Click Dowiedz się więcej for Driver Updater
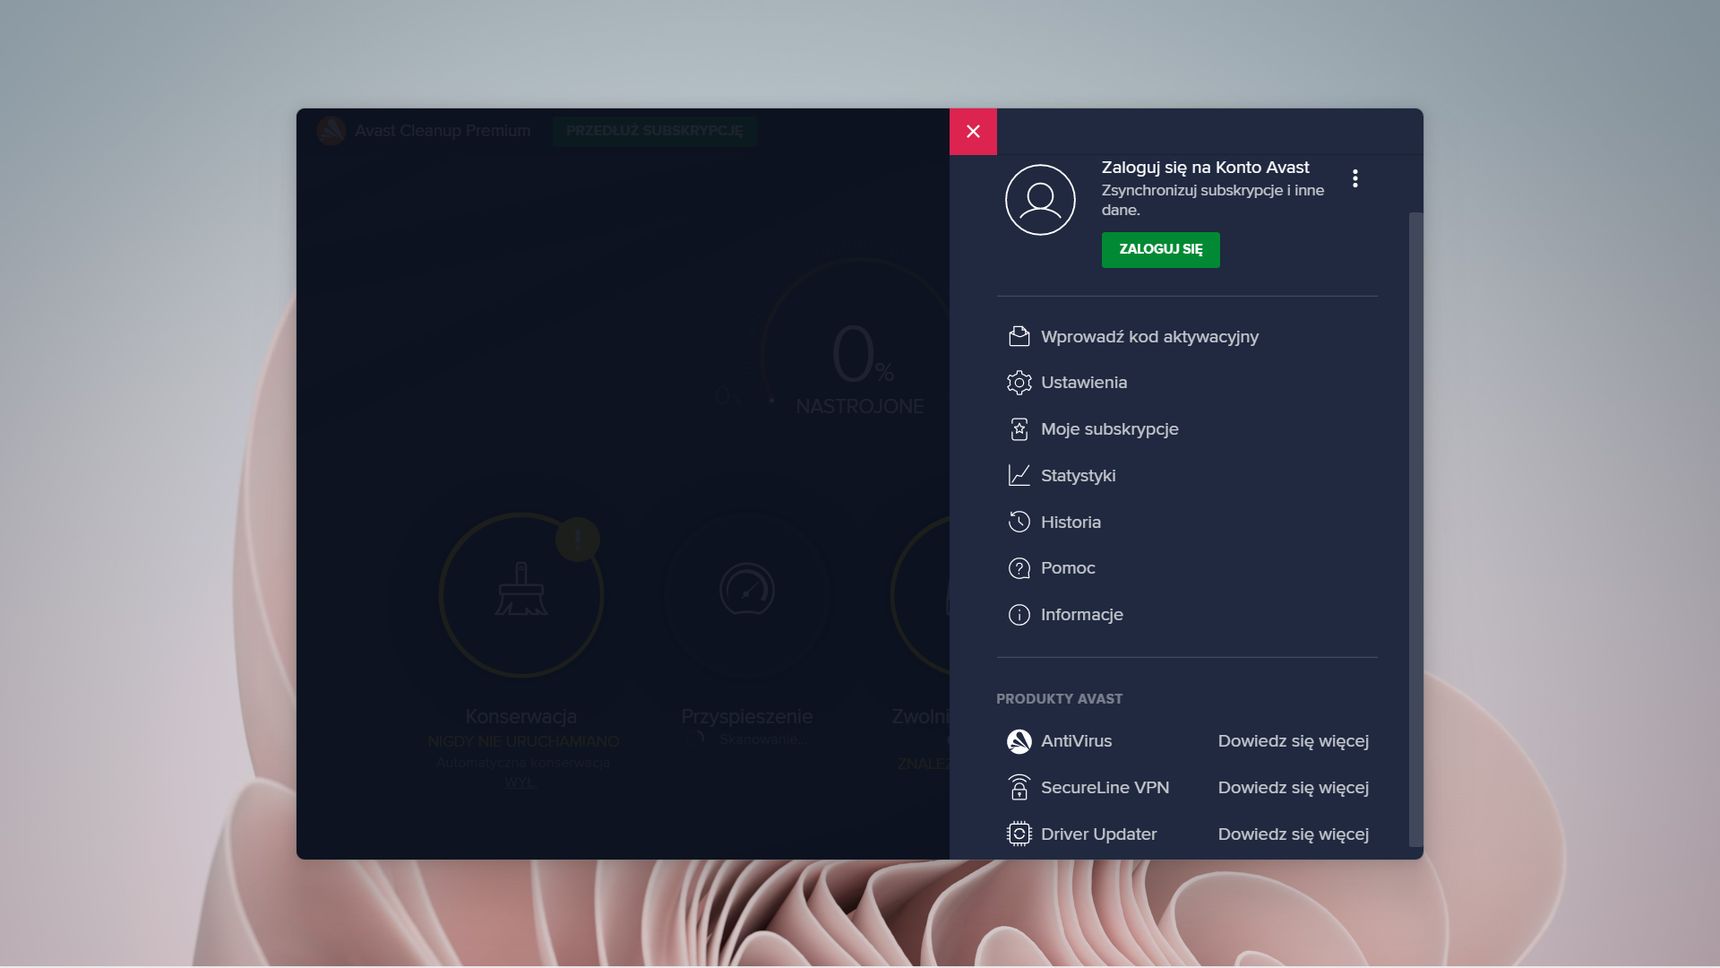This screenshot has width=1720, height=968. (1293, 833)
